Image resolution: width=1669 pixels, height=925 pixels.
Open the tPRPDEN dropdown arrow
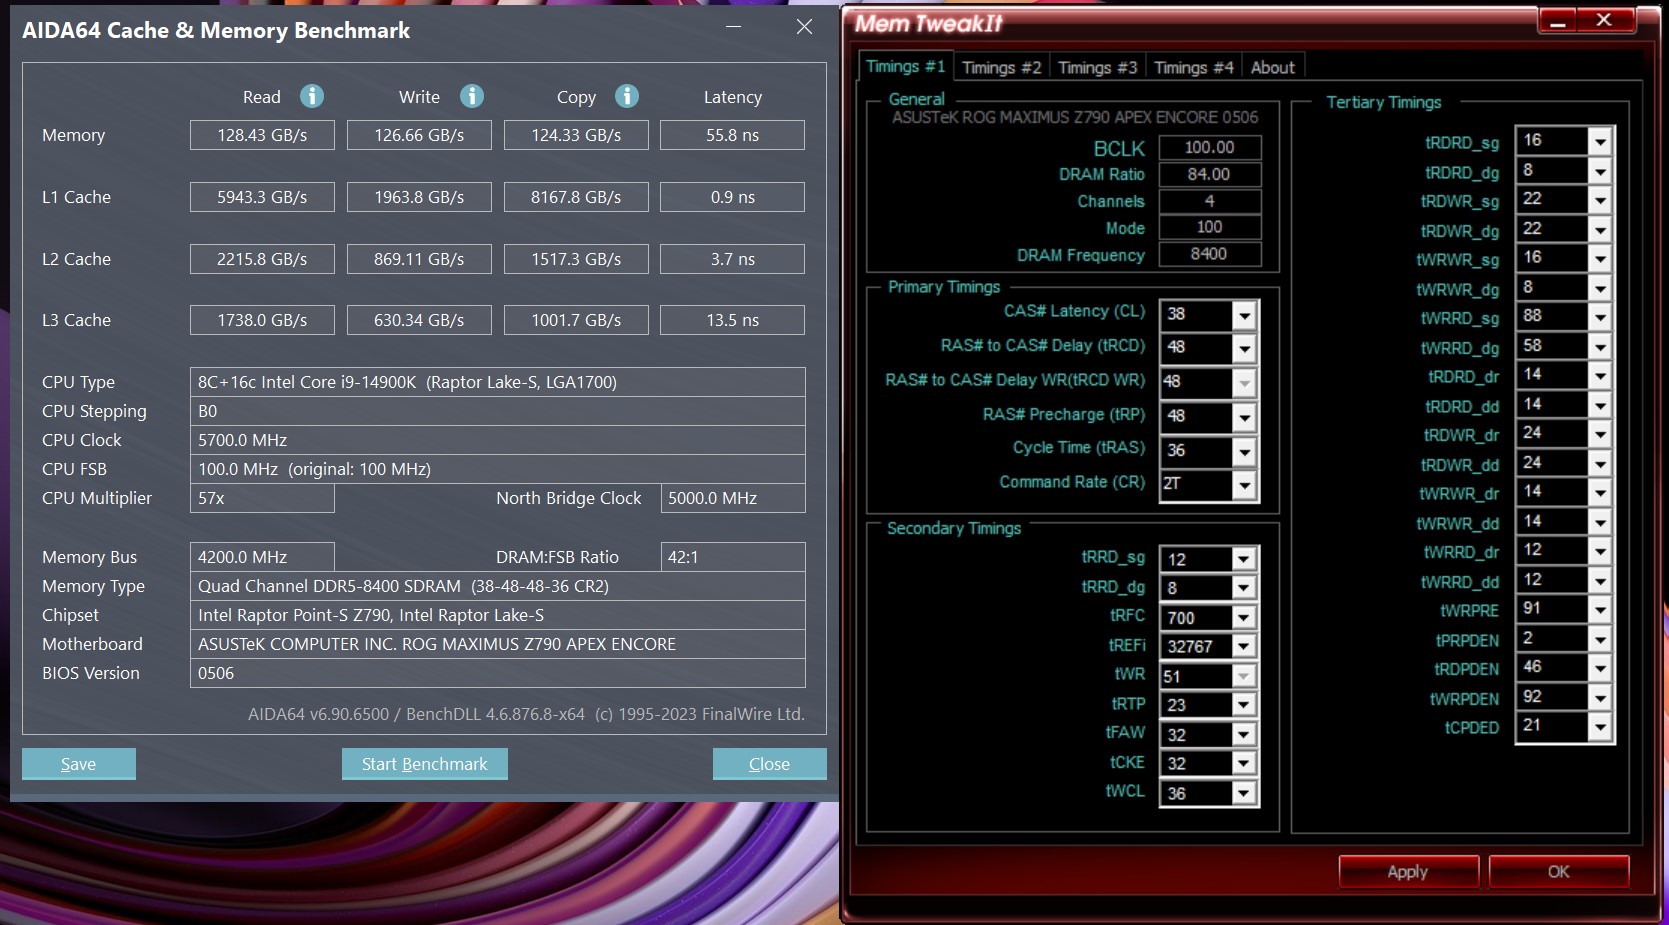click(x=1600, y=640)
